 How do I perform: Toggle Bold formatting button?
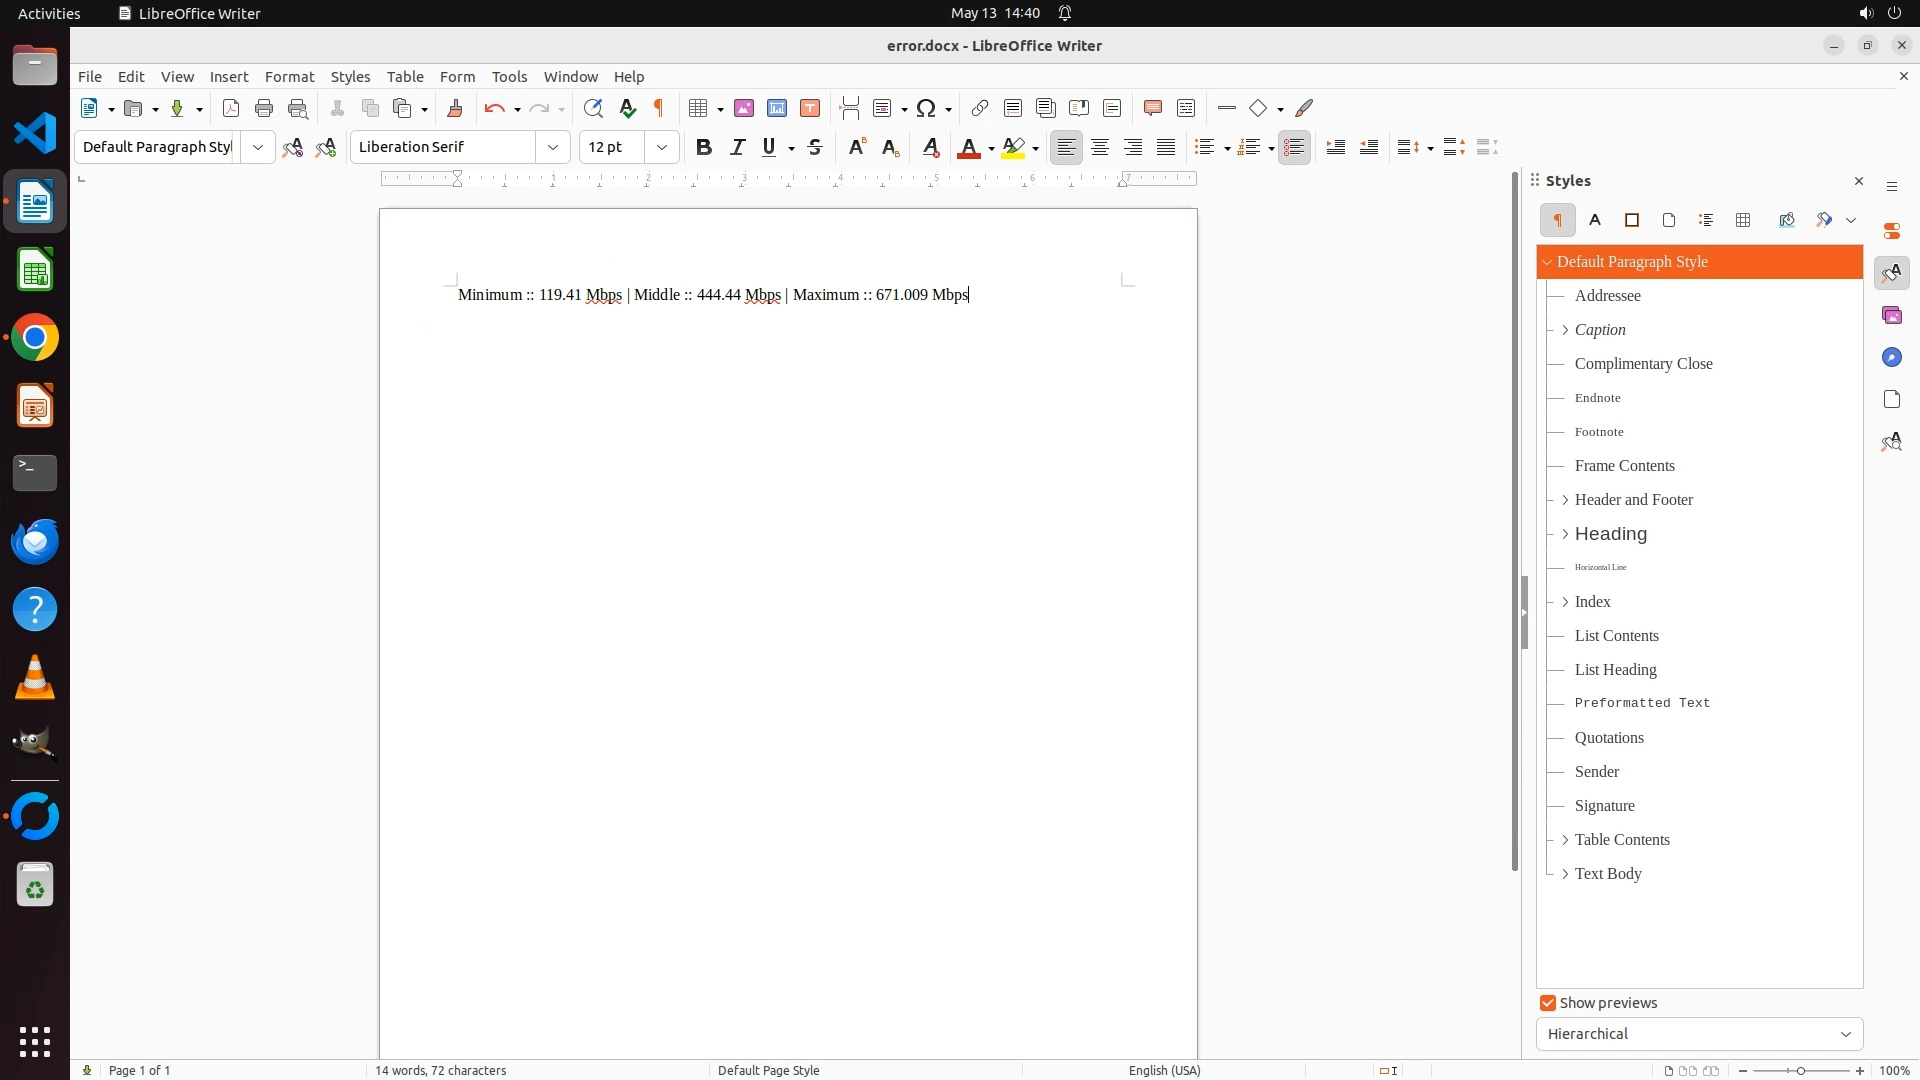(704, 147)
